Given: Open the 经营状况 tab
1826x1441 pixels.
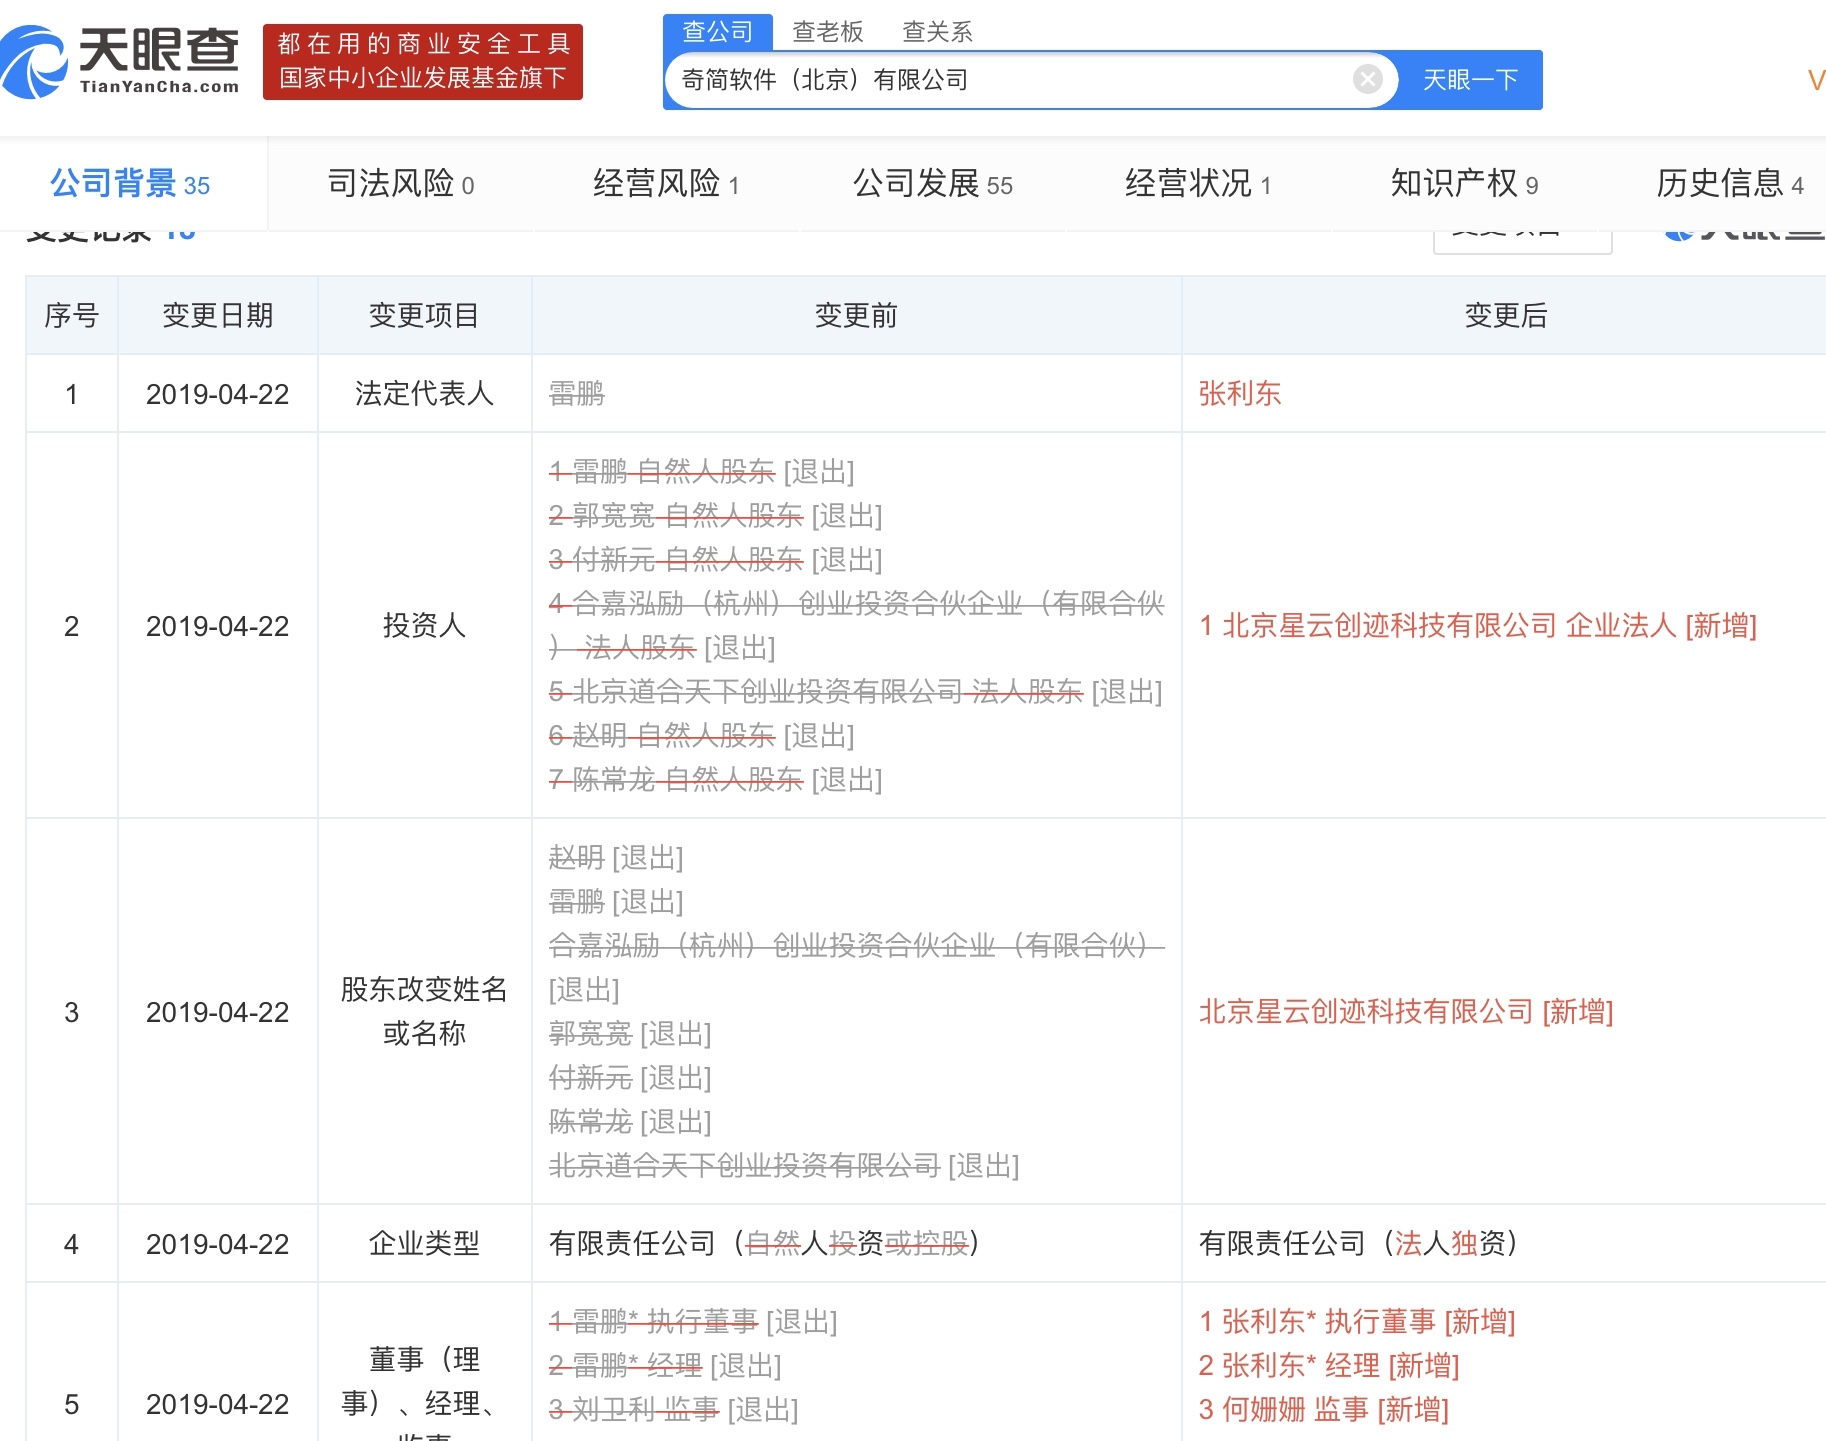Looking at the screenshot, I should [x=1198, y=184].
